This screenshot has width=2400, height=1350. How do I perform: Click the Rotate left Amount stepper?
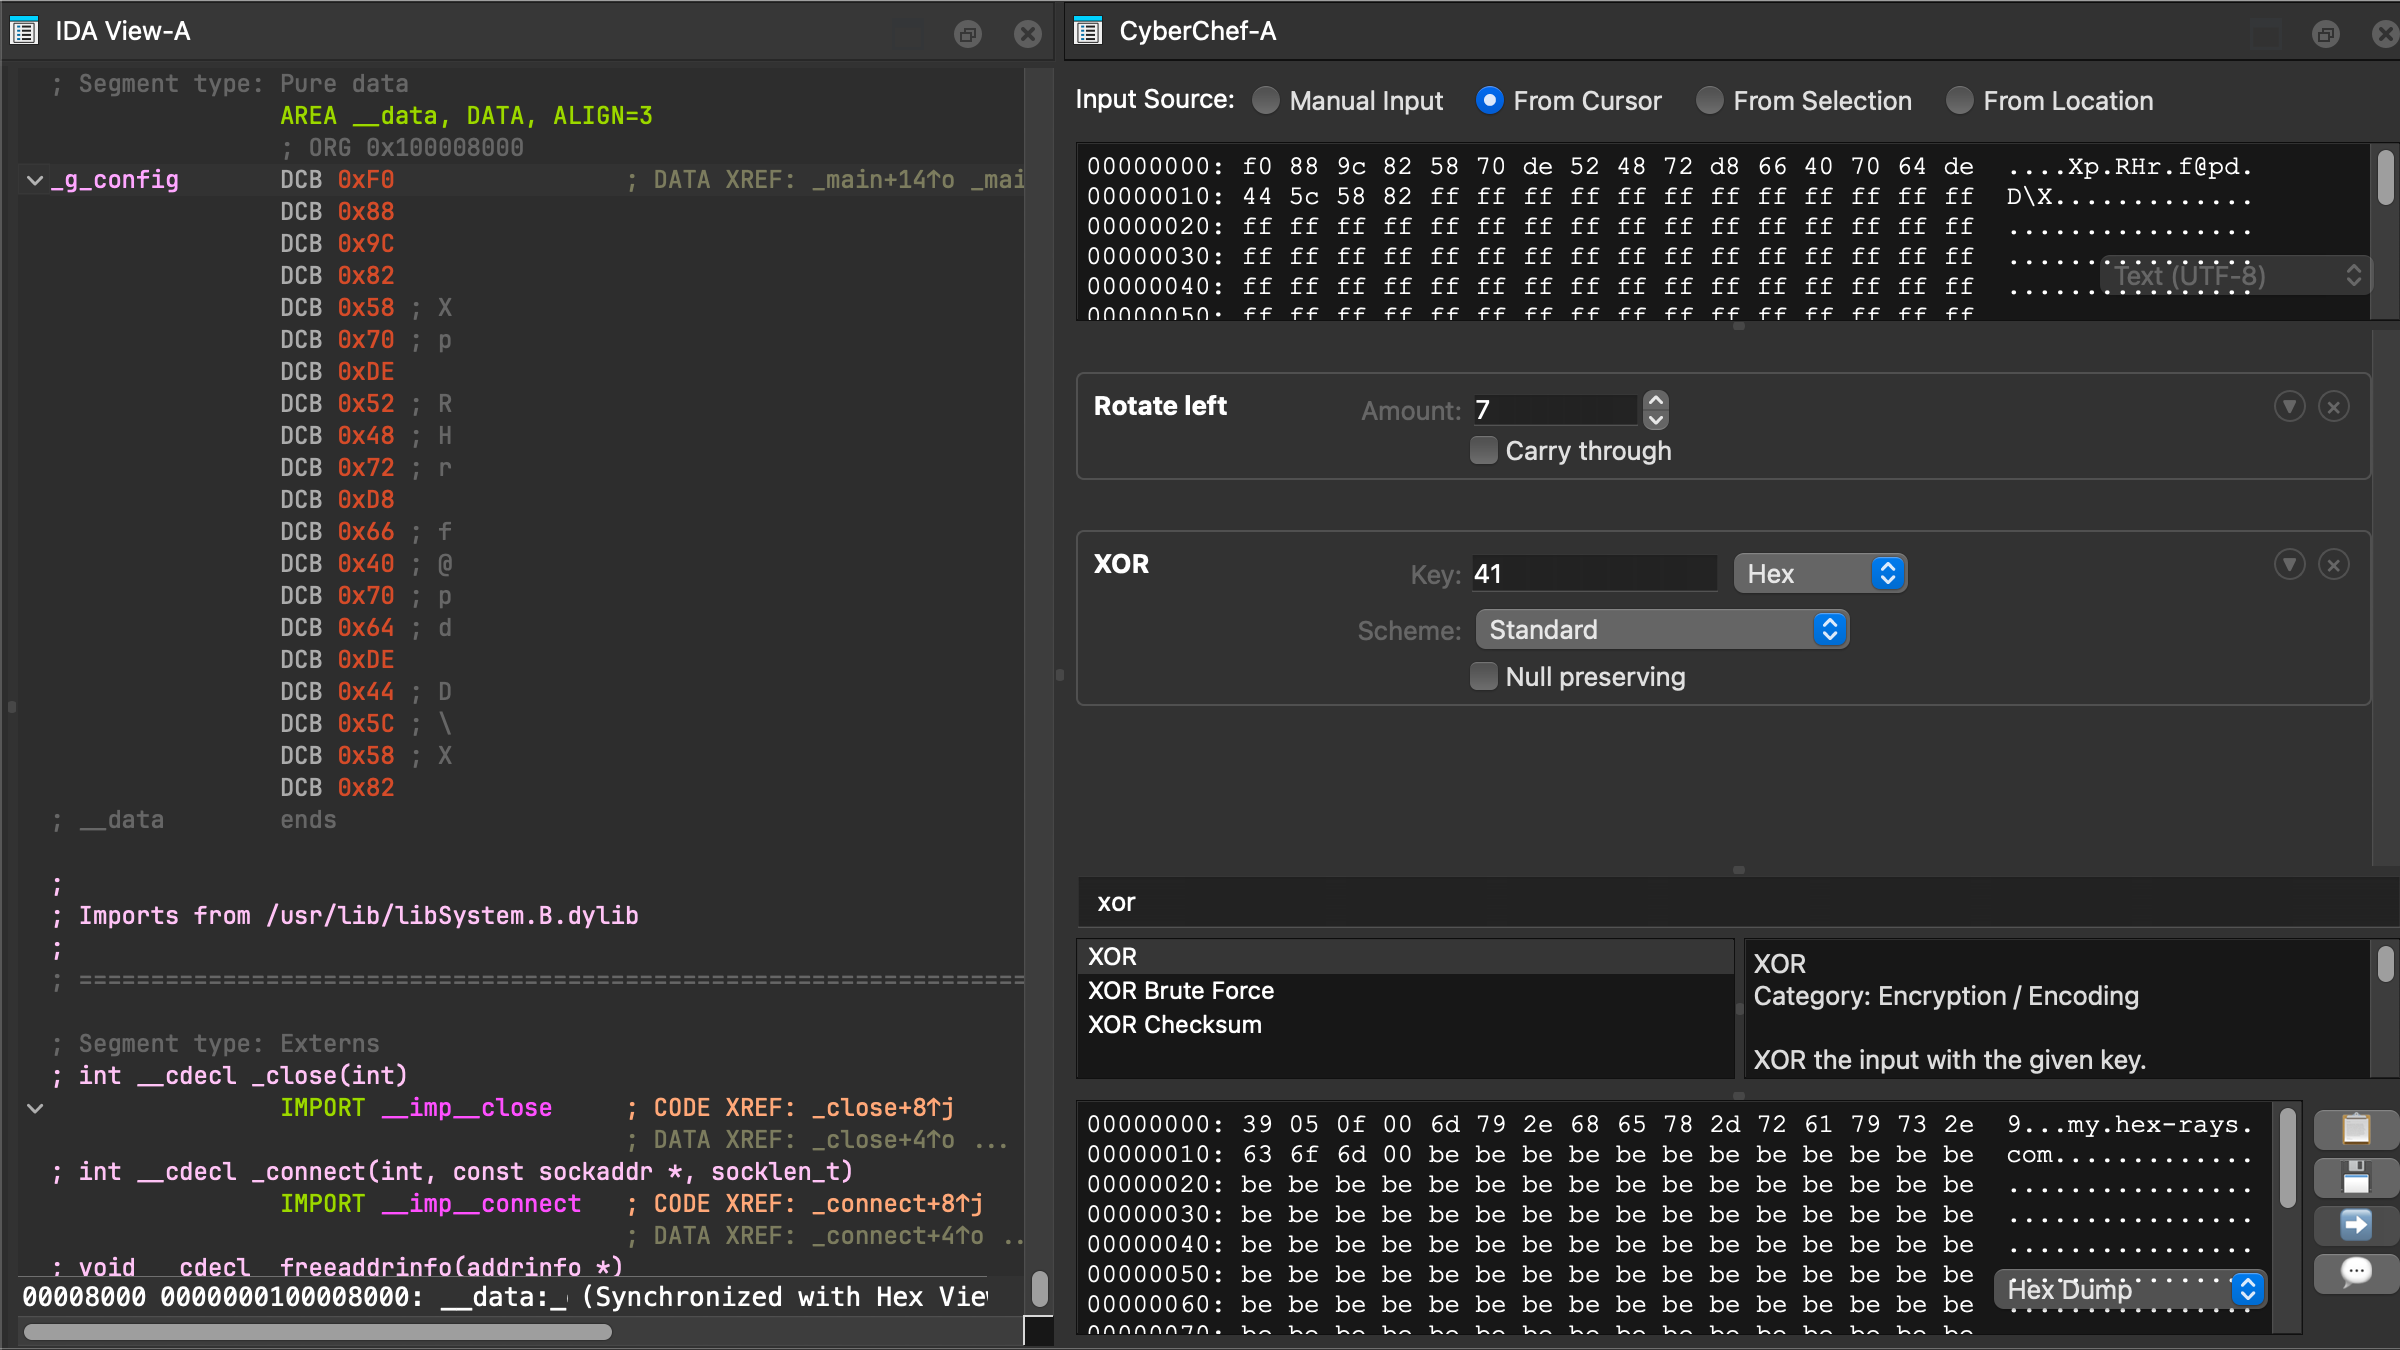pyautogui.click(x=1656, y=410)
